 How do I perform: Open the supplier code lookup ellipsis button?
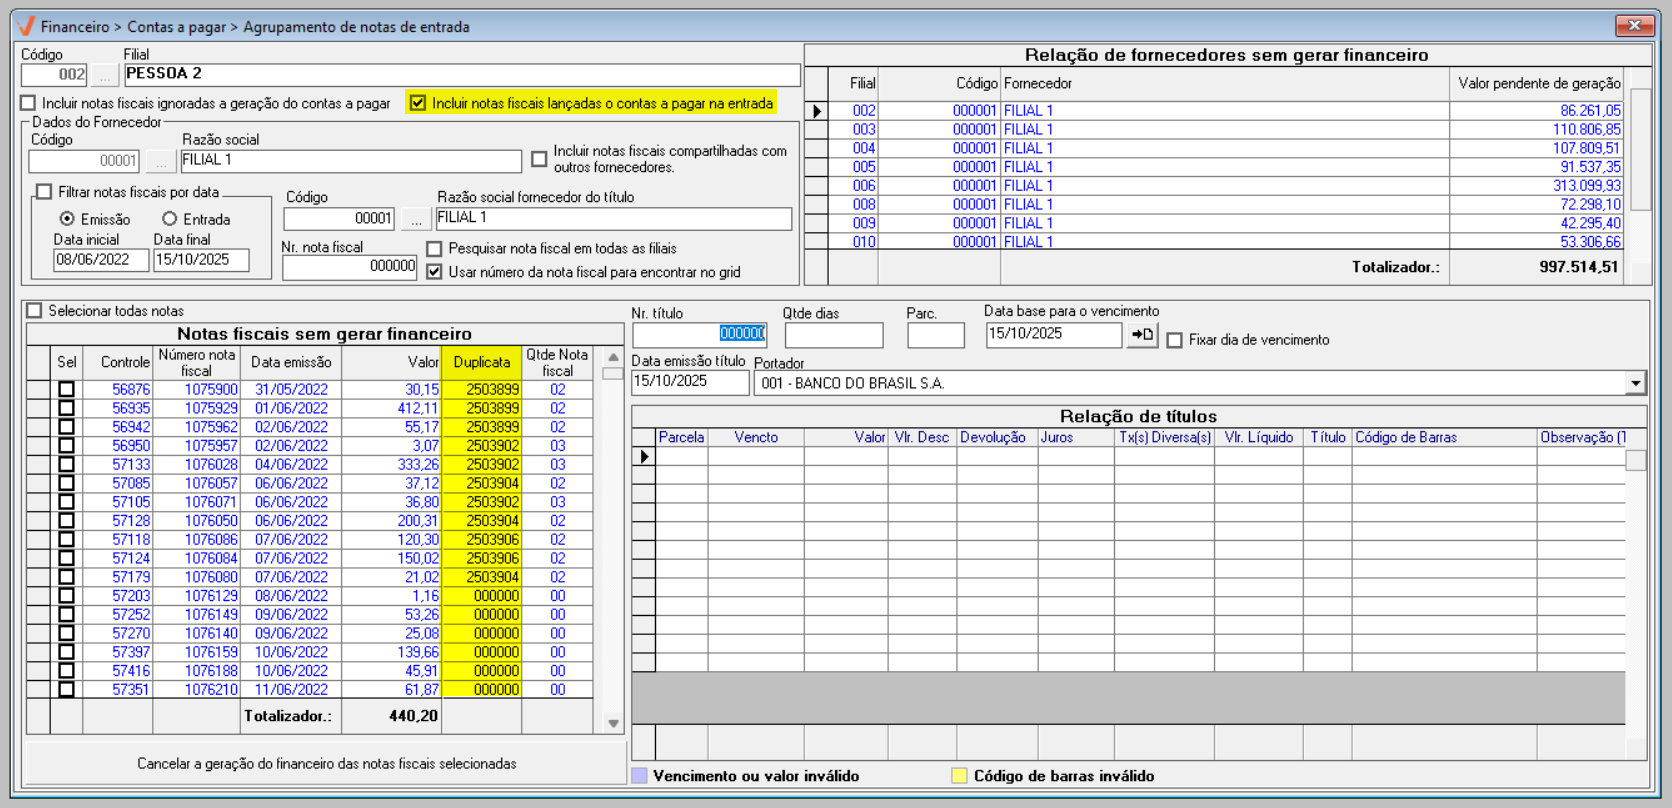(x=161, y=161)
